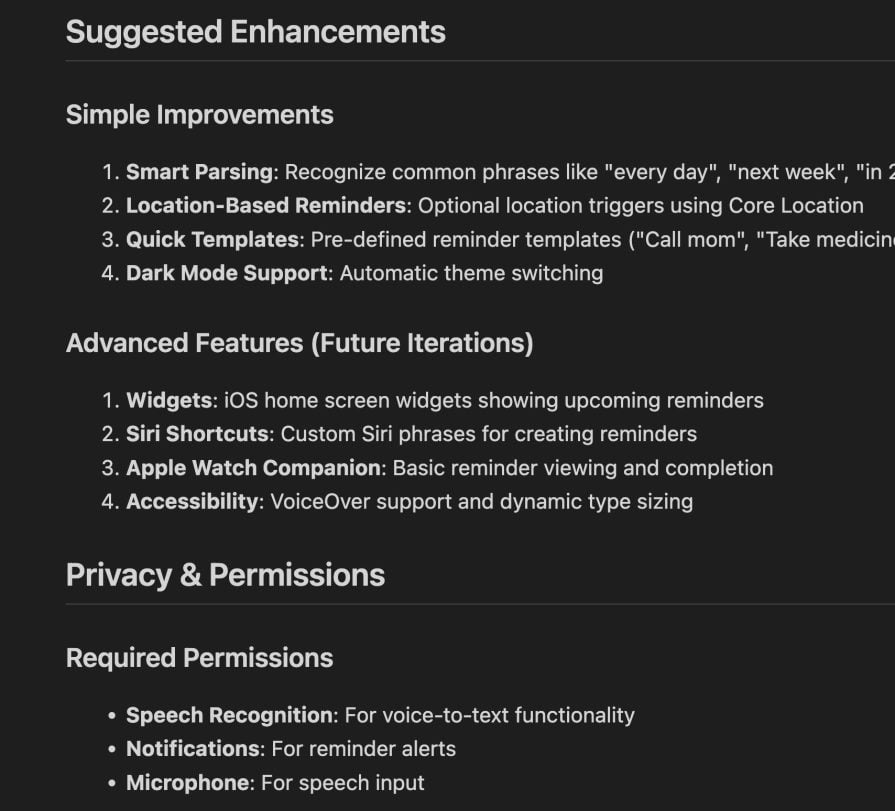Click the Location-Based Reminders bold term

(266, 206)
